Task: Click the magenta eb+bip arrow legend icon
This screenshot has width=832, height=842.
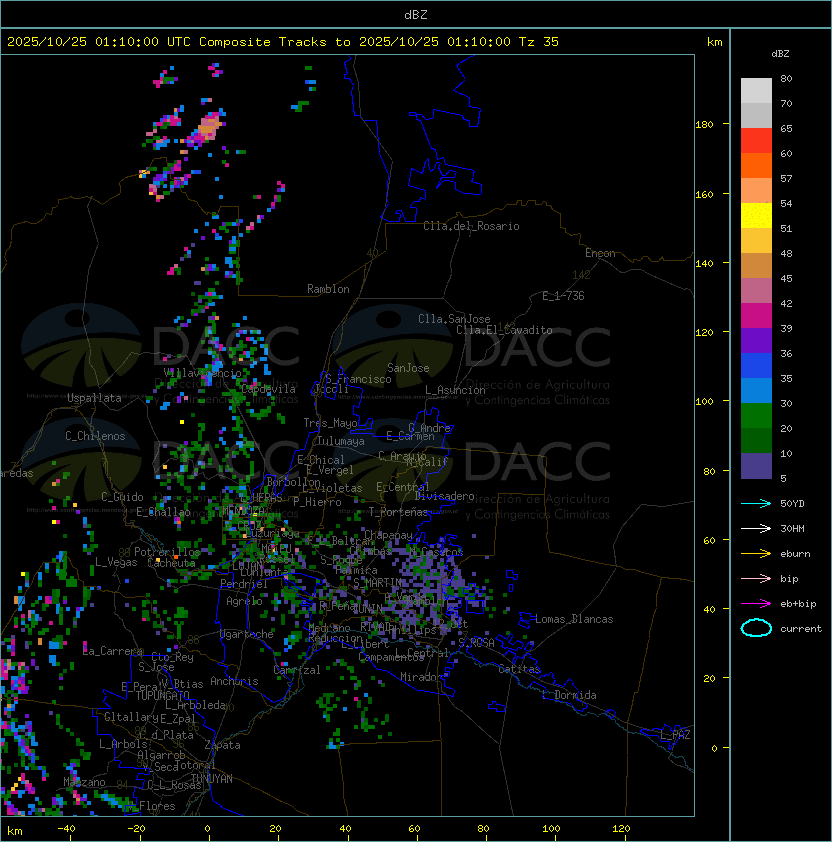Action: coord(756,604)
